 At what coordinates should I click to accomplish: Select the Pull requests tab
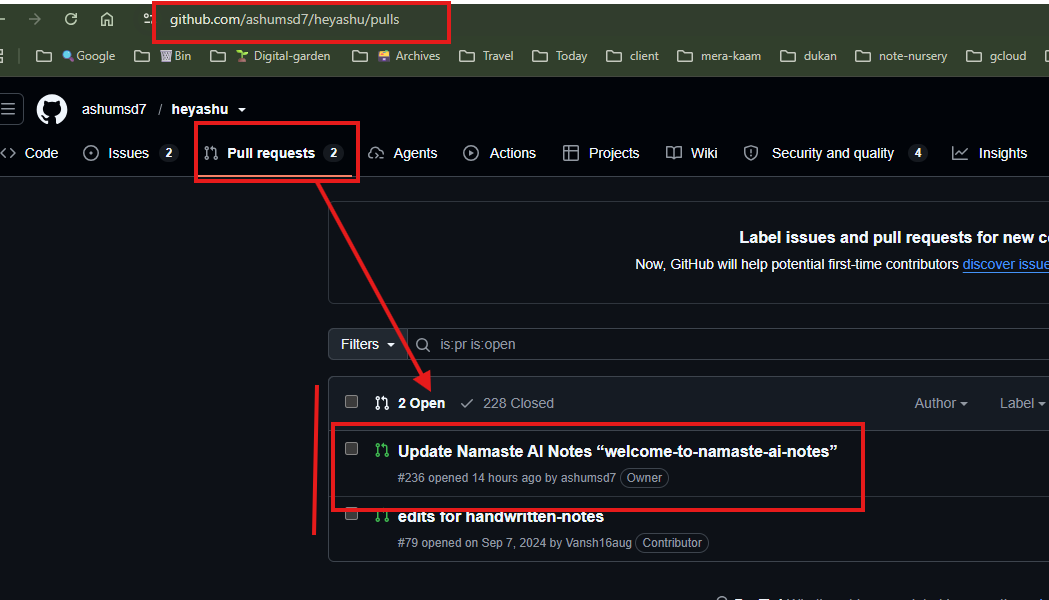click(274, 153)
